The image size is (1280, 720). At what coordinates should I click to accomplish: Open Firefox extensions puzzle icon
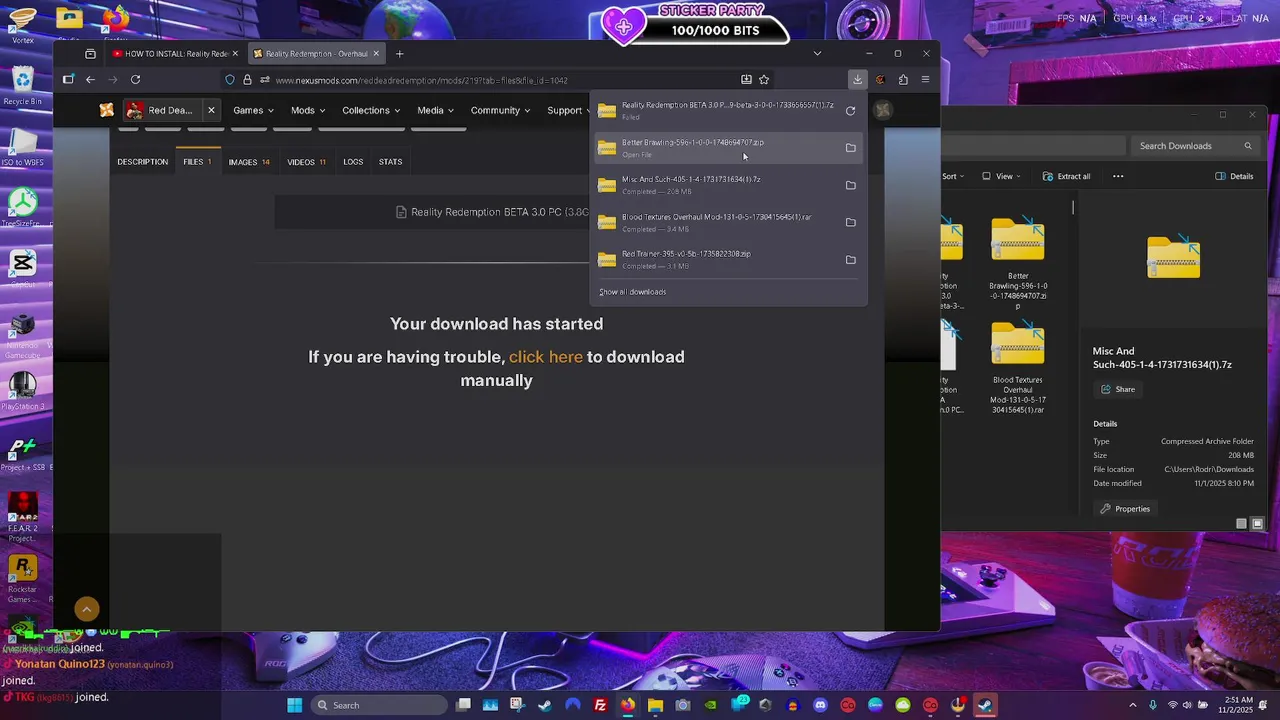[903, 80]
